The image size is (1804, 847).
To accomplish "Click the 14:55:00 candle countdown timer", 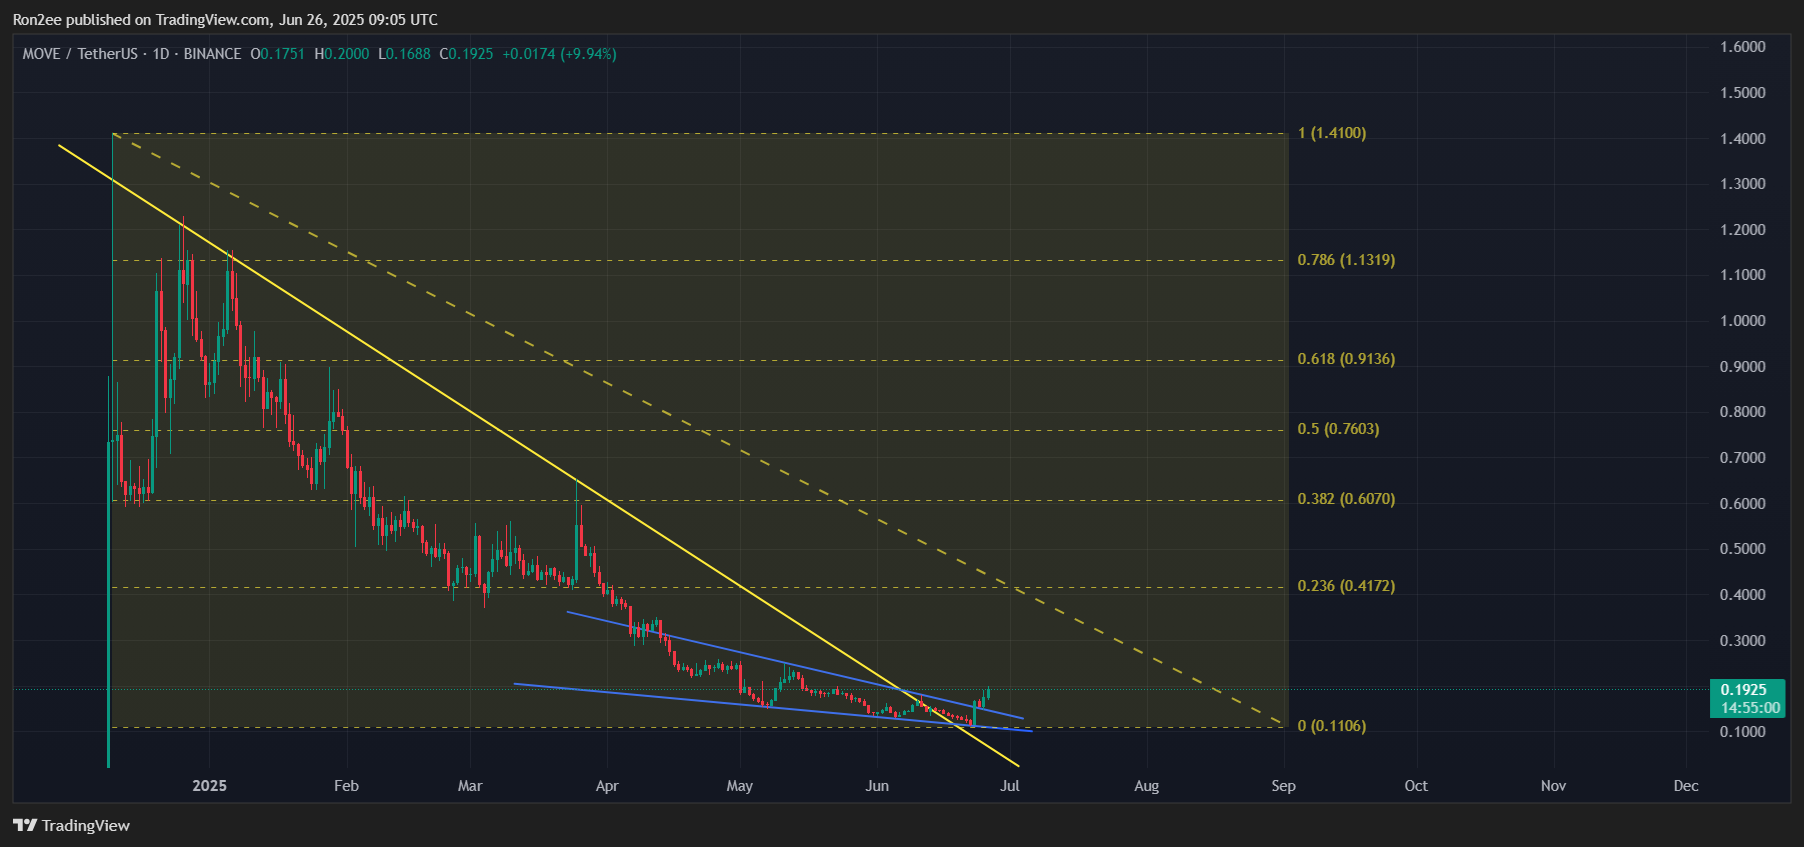I will click(1748, 708).
